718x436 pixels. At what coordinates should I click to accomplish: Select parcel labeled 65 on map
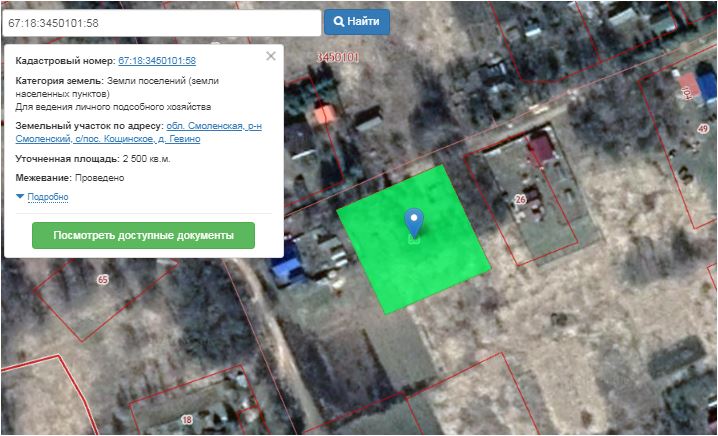(x=103, y=280)
